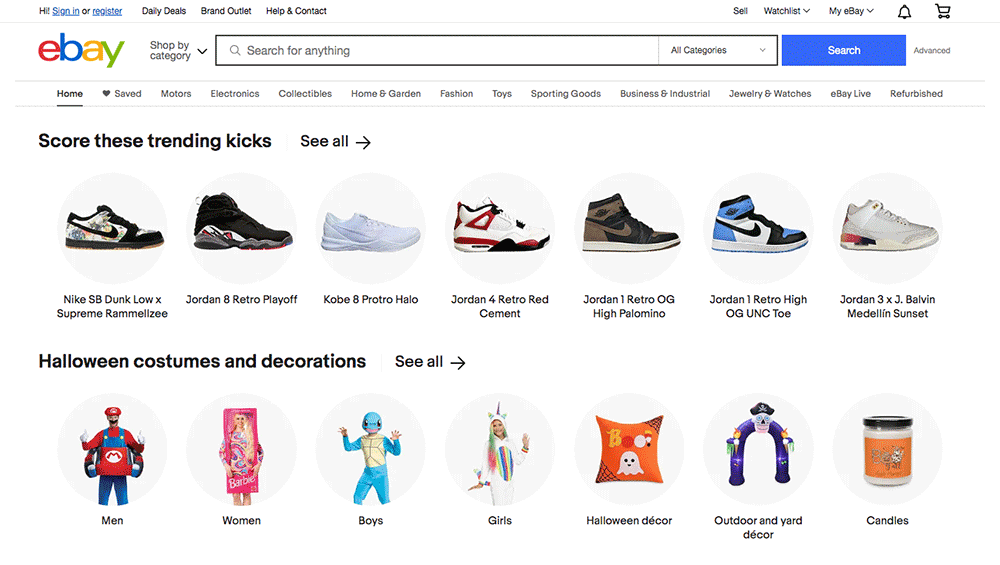Click the notifications bell icon
Viewport: 1000px width, 565px height.
[904, 12]
